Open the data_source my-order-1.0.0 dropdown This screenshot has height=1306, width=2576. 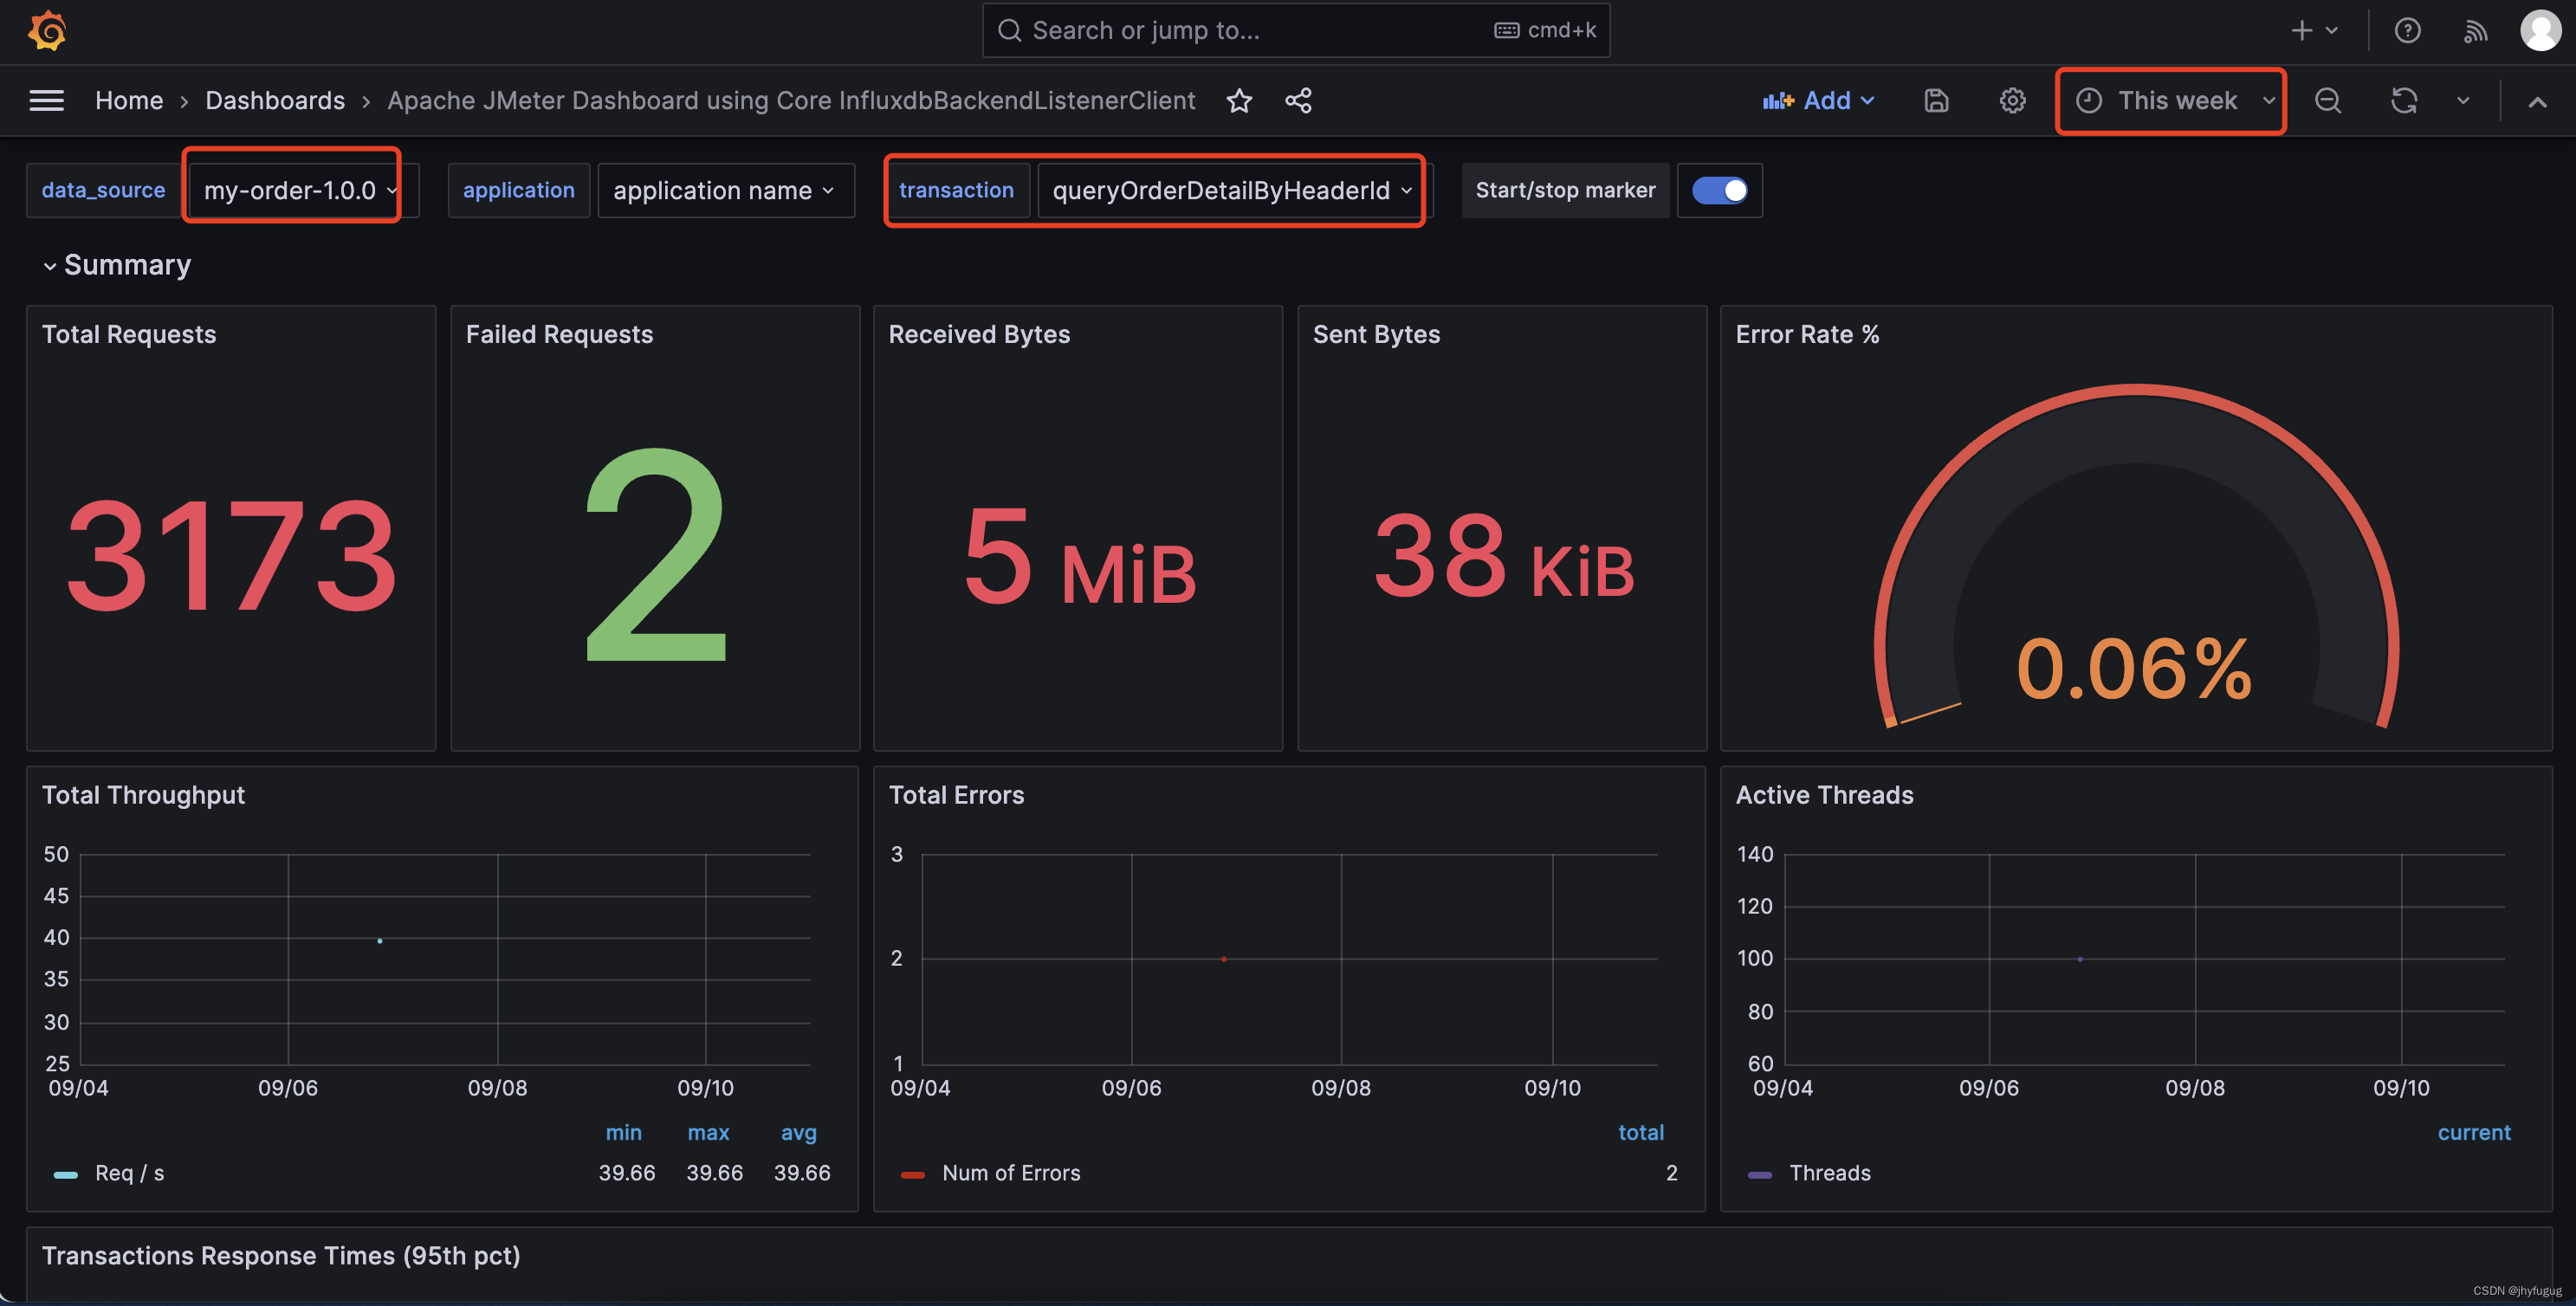tap(299, 190)
